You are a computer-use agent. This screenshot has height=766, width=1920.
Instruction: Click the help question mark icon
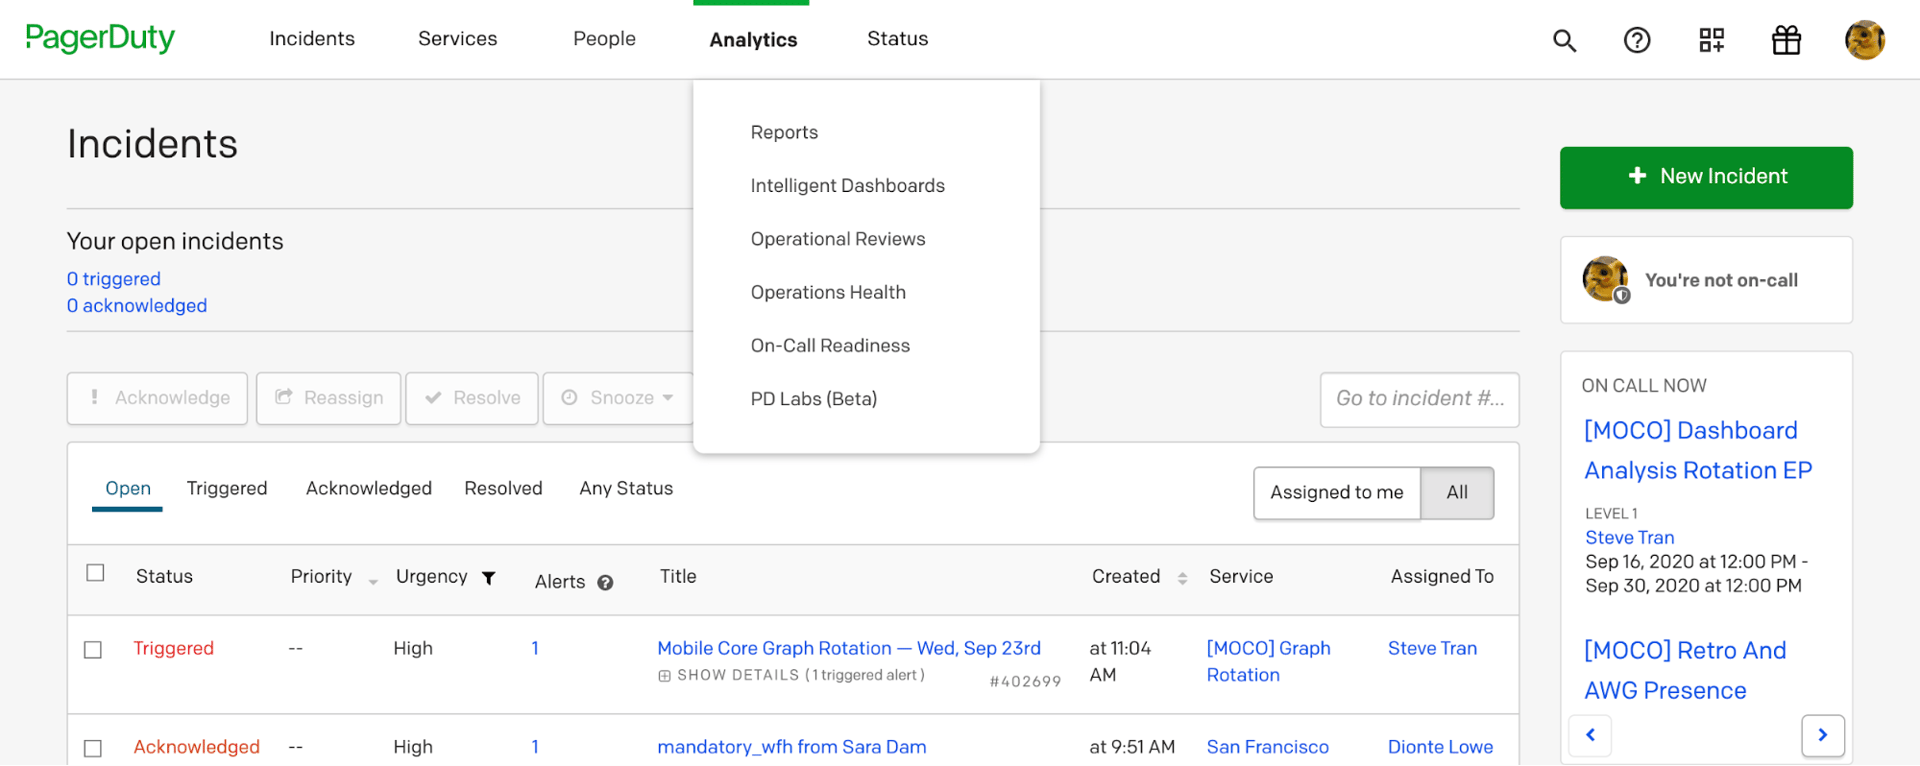pyautogui.click(x=1637, y=40)
